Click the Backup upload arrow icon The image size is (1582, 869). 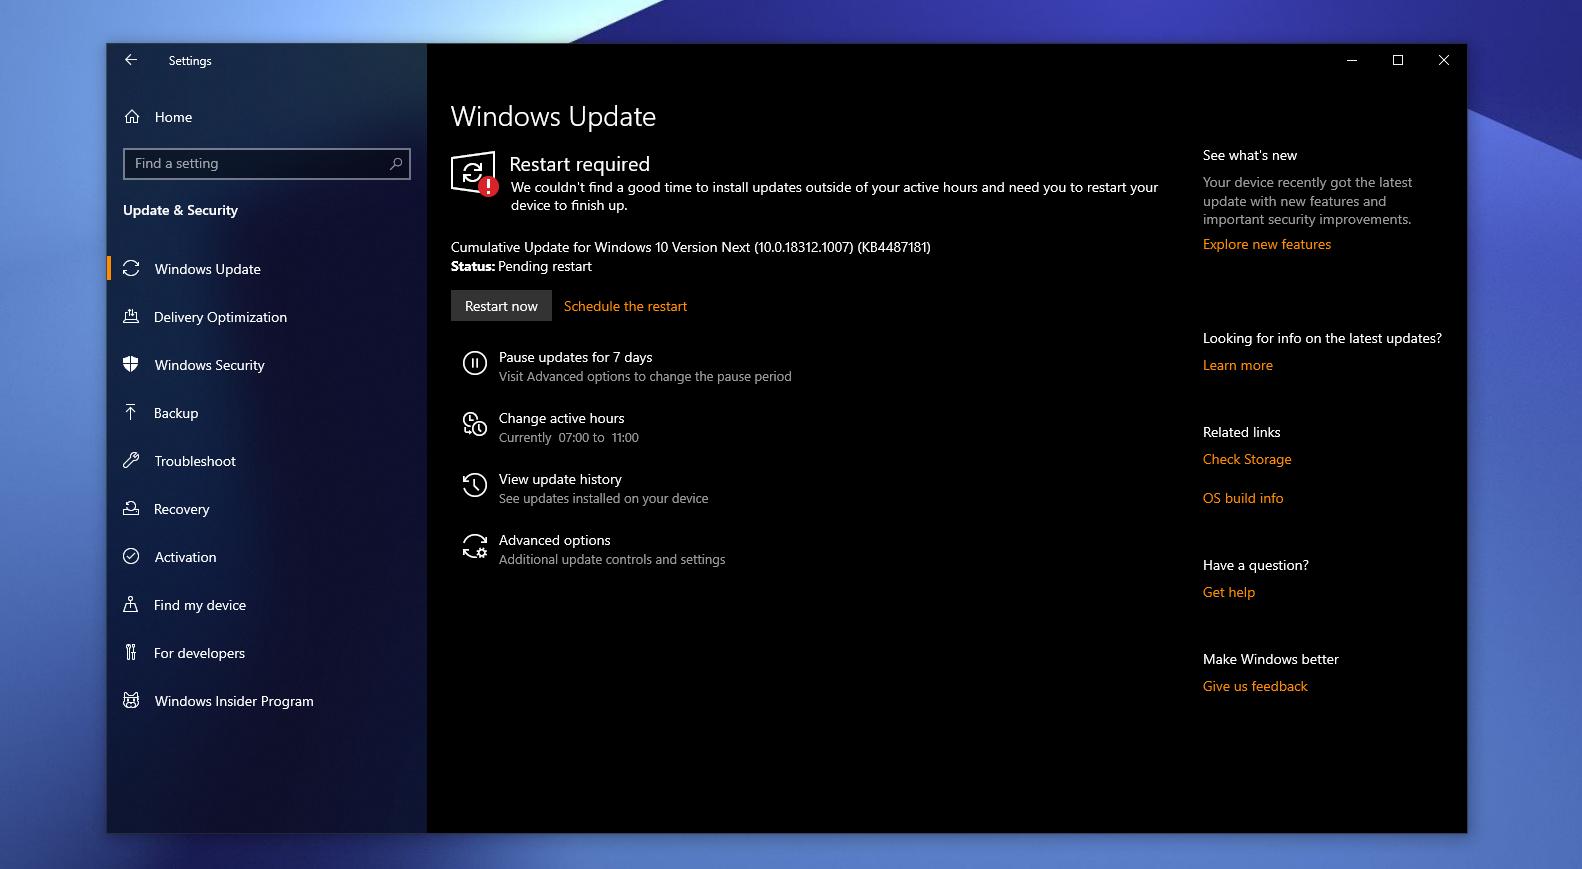pyautogui.click(x=131, y=412)
